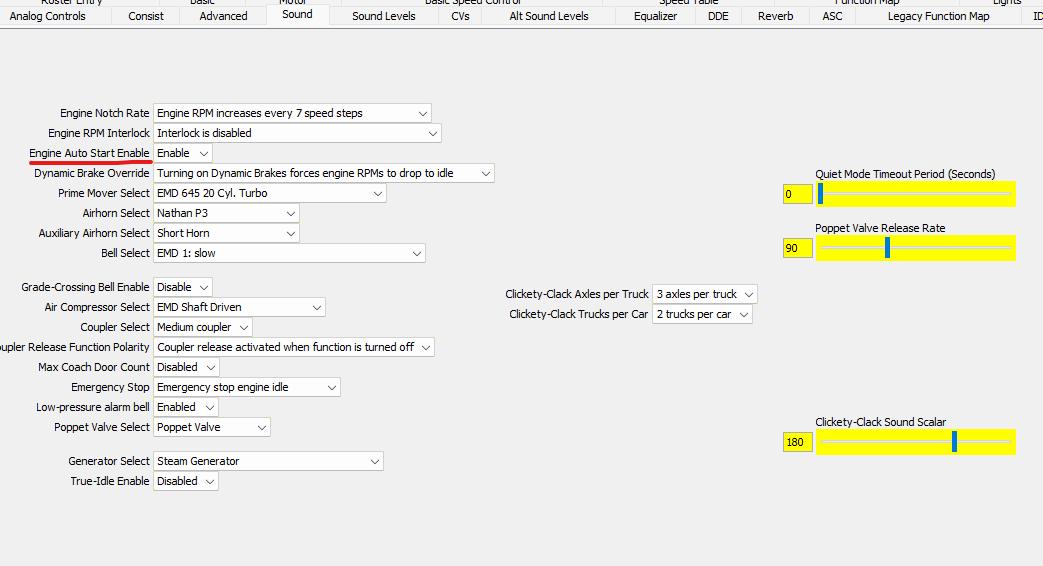Open the Engine Notch Rate dropdown
Screen dimensions: 1043x566
point(292,113)
